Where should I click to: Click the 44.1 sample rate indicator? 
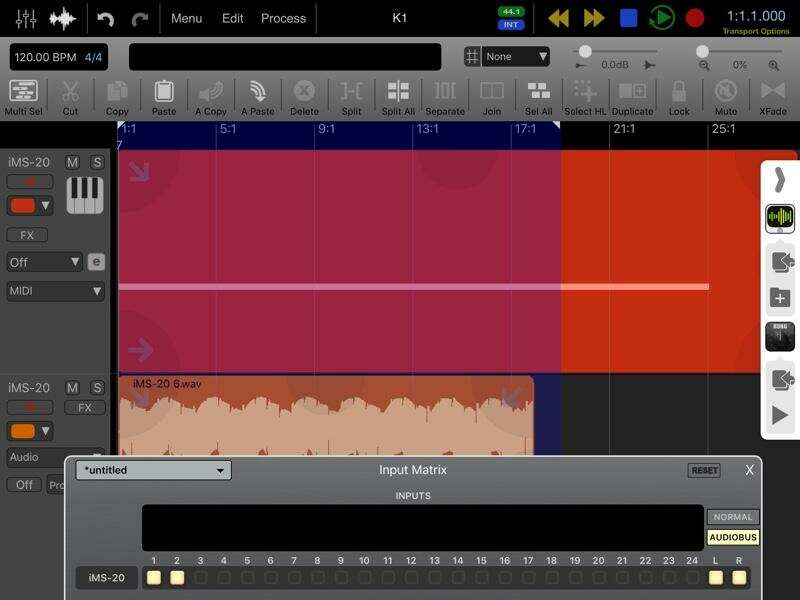tap(511, 12)
